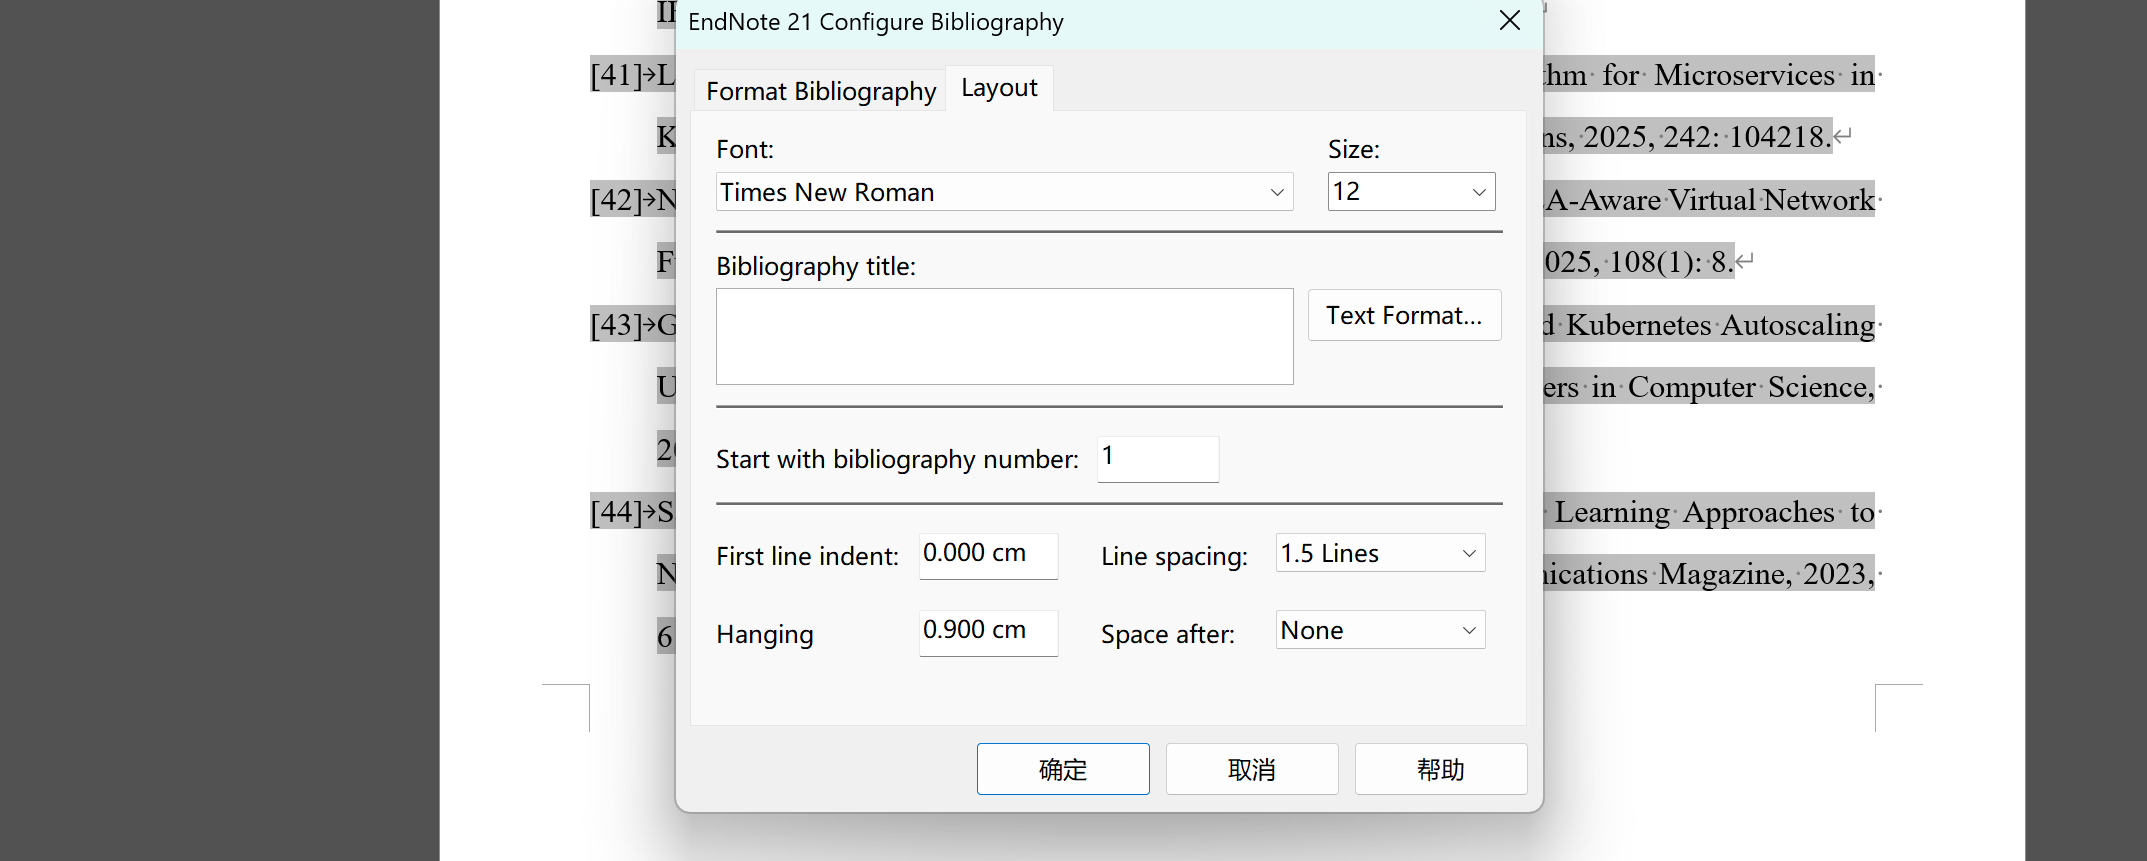
Task: Click the 'Space after:' label
Action: (1168, 635)
